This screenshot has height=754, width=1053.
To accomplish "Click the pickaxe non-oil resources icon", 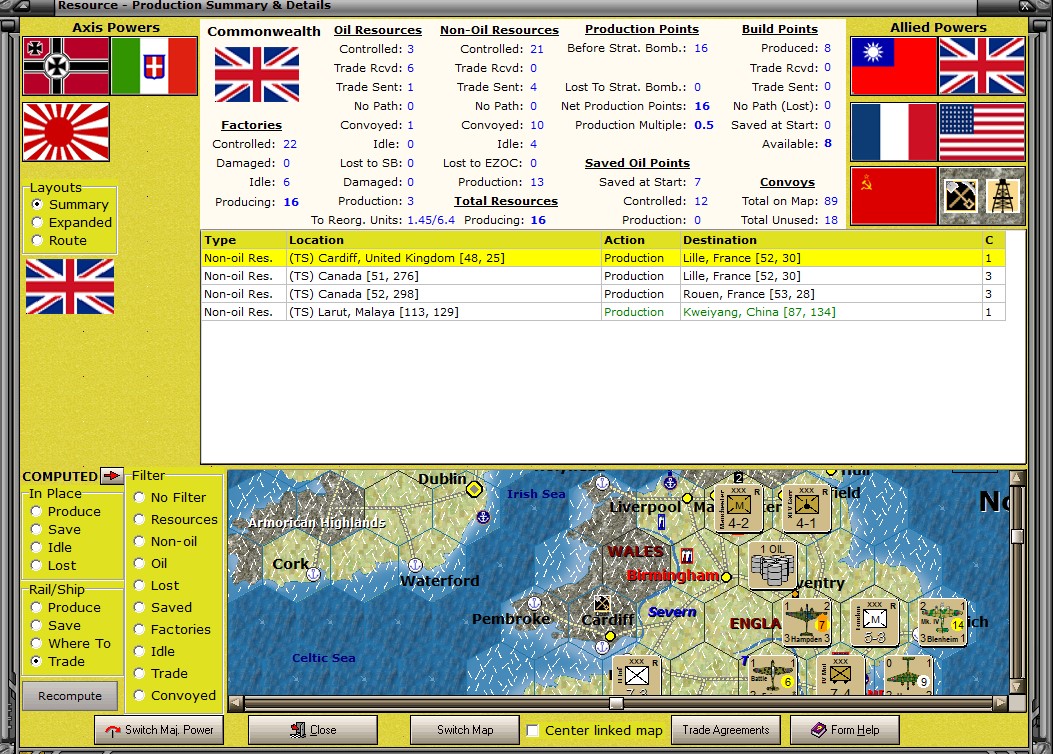I will [x=960, y=196].
